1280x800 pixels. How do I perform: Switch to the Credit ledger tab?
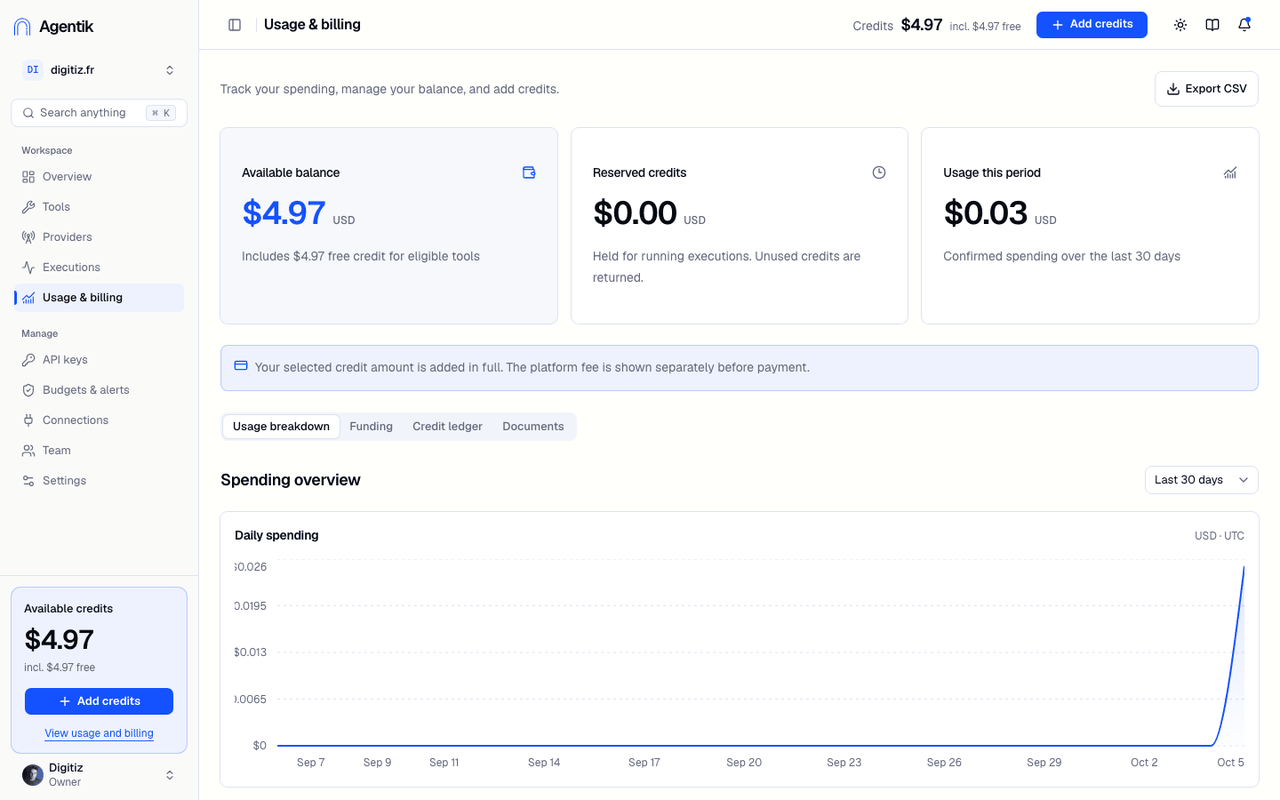tap(447, 427)
